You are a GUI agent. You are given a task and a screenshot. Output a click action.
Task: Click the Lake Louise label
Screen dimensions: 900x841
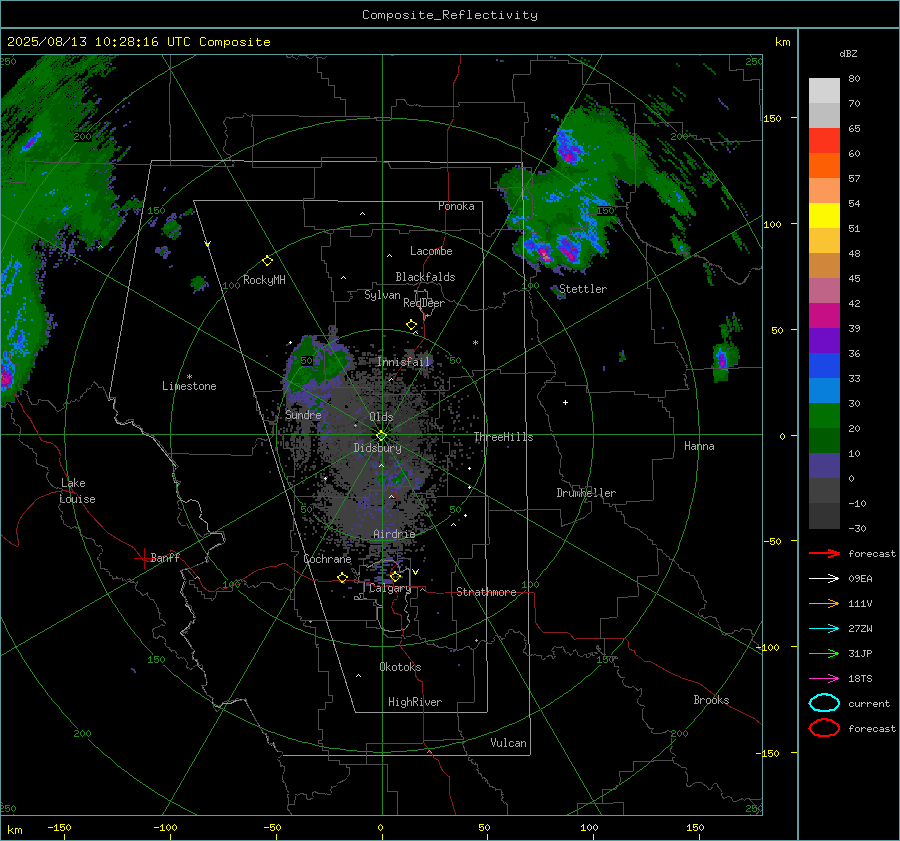77,491
